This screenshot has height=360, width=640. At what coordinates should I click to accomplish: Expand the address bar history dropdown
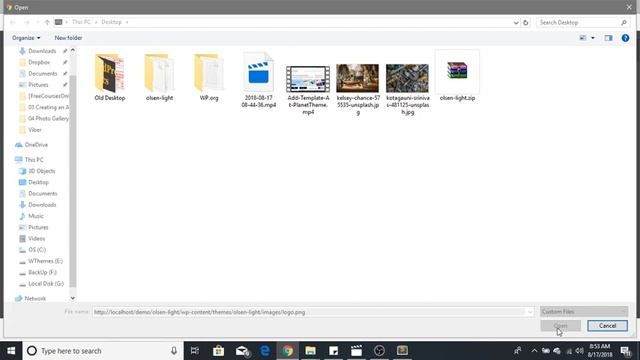(516, 22)
